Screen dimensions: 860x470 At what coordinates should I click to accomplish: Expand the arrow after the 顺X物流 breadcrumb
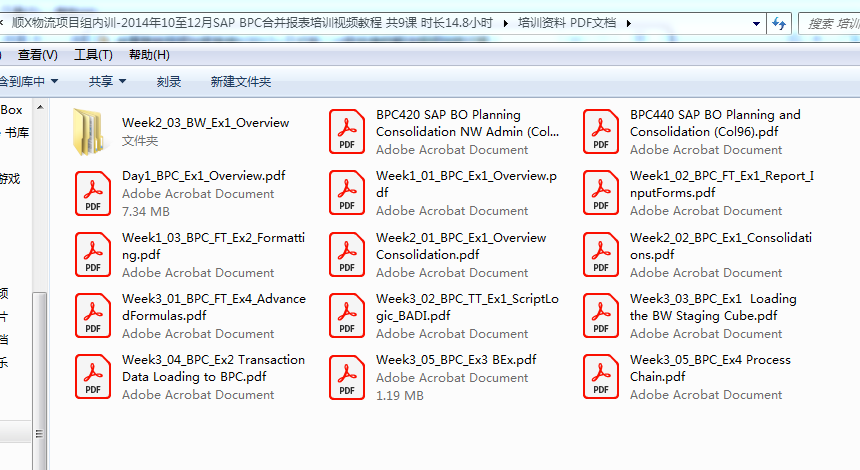pos(505,23)
